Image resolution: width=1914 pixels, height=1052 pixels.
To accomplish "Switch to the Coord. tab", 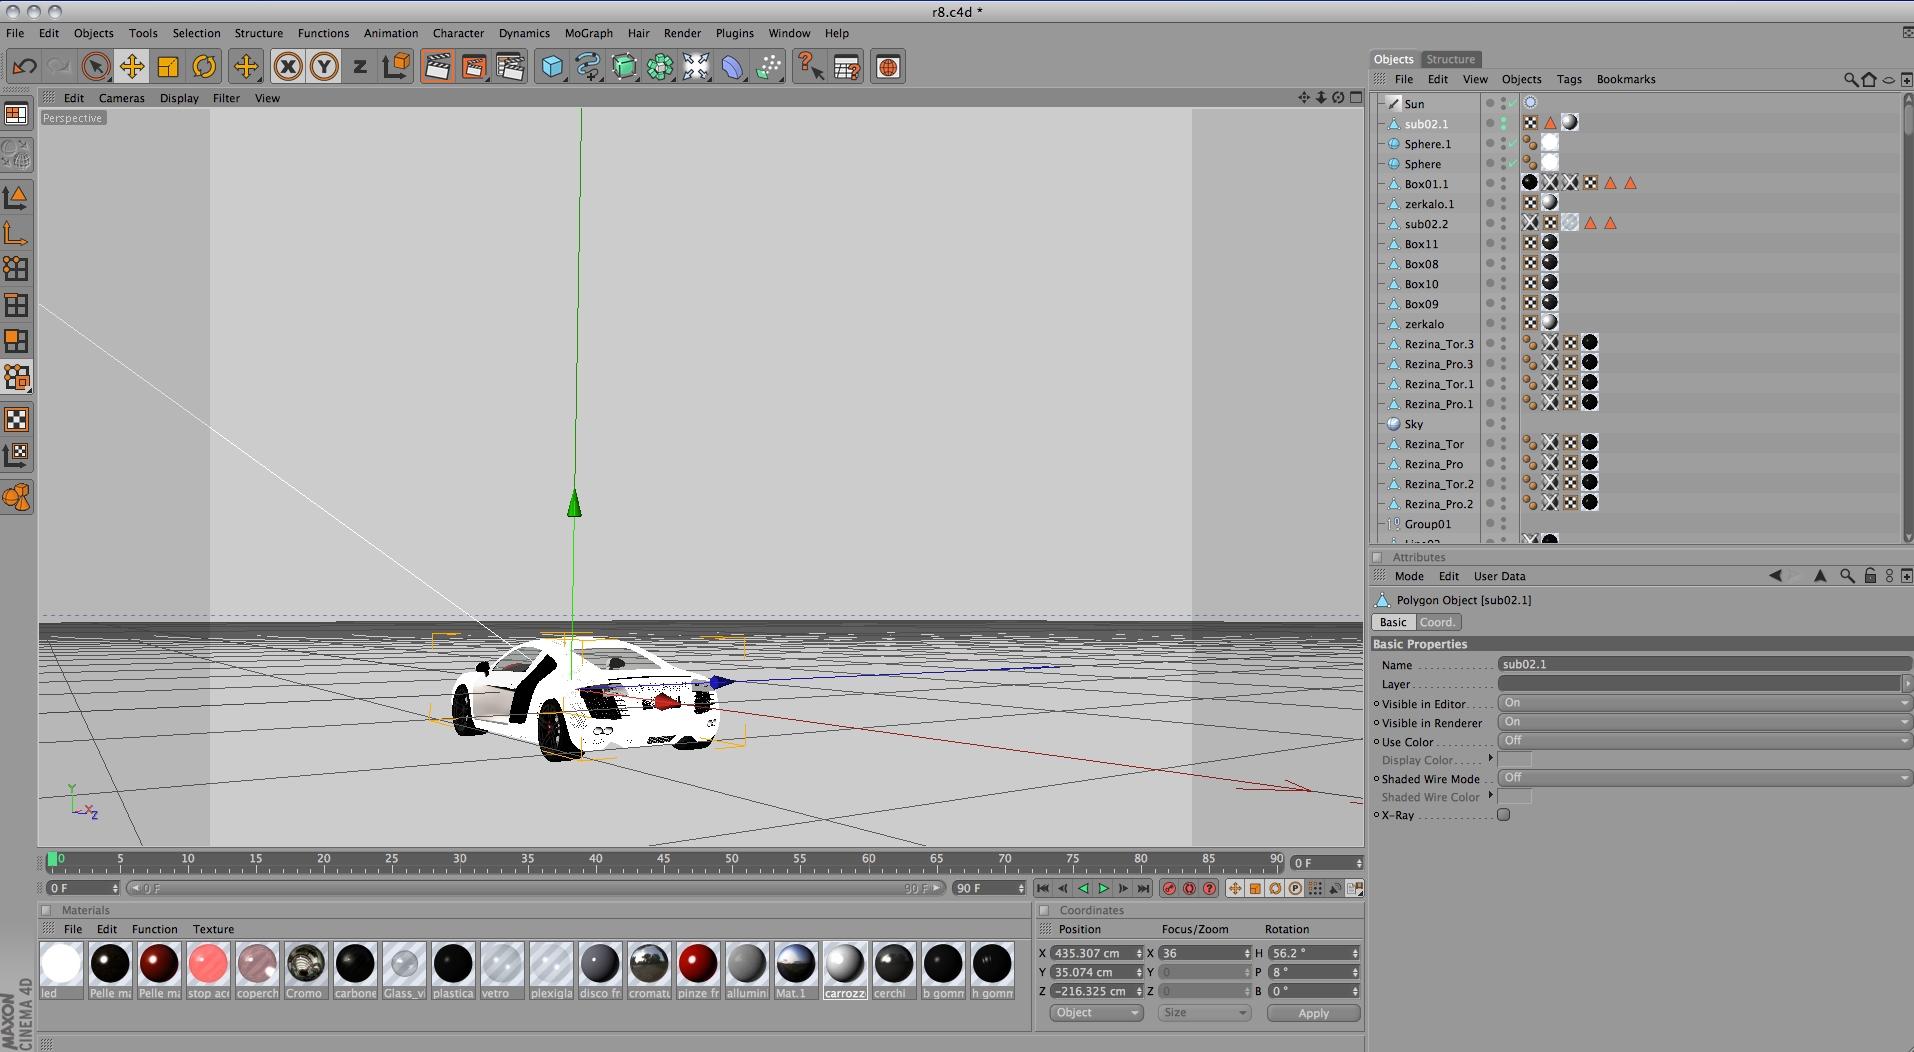I will tap(1437, 622).
